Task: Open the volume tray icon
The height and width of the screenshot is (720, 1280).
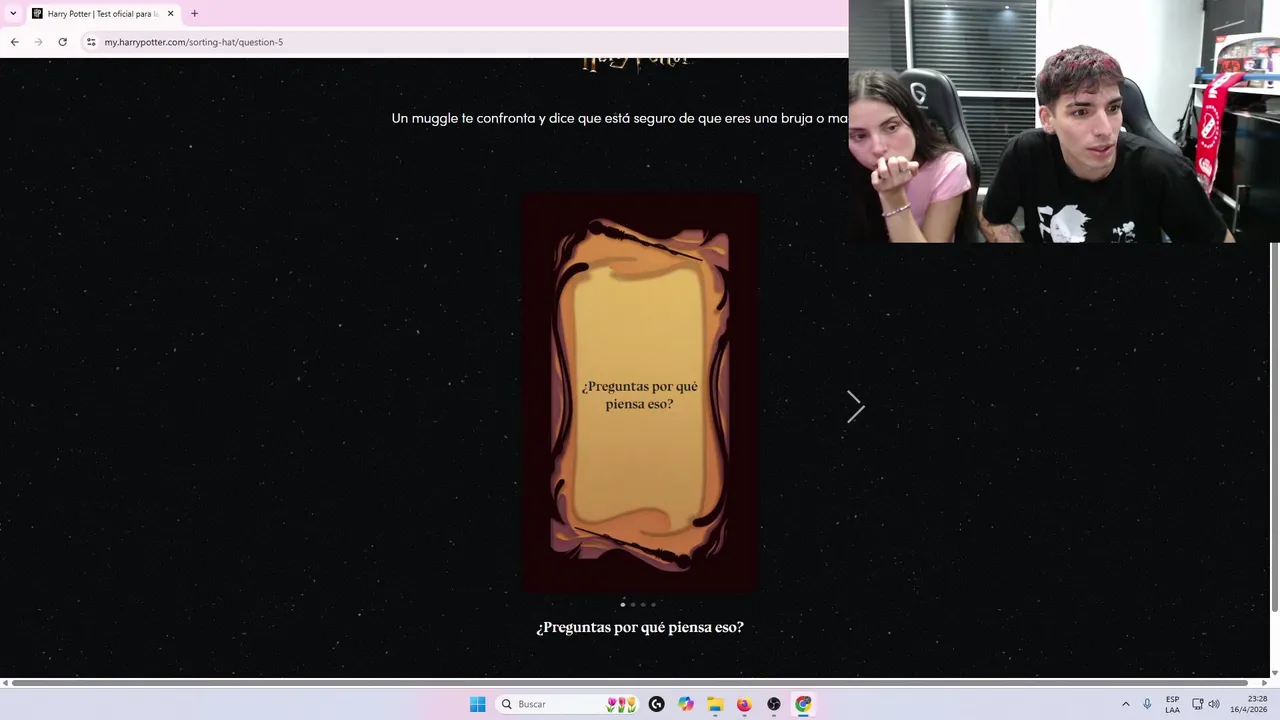Action: coord(1214,704)
